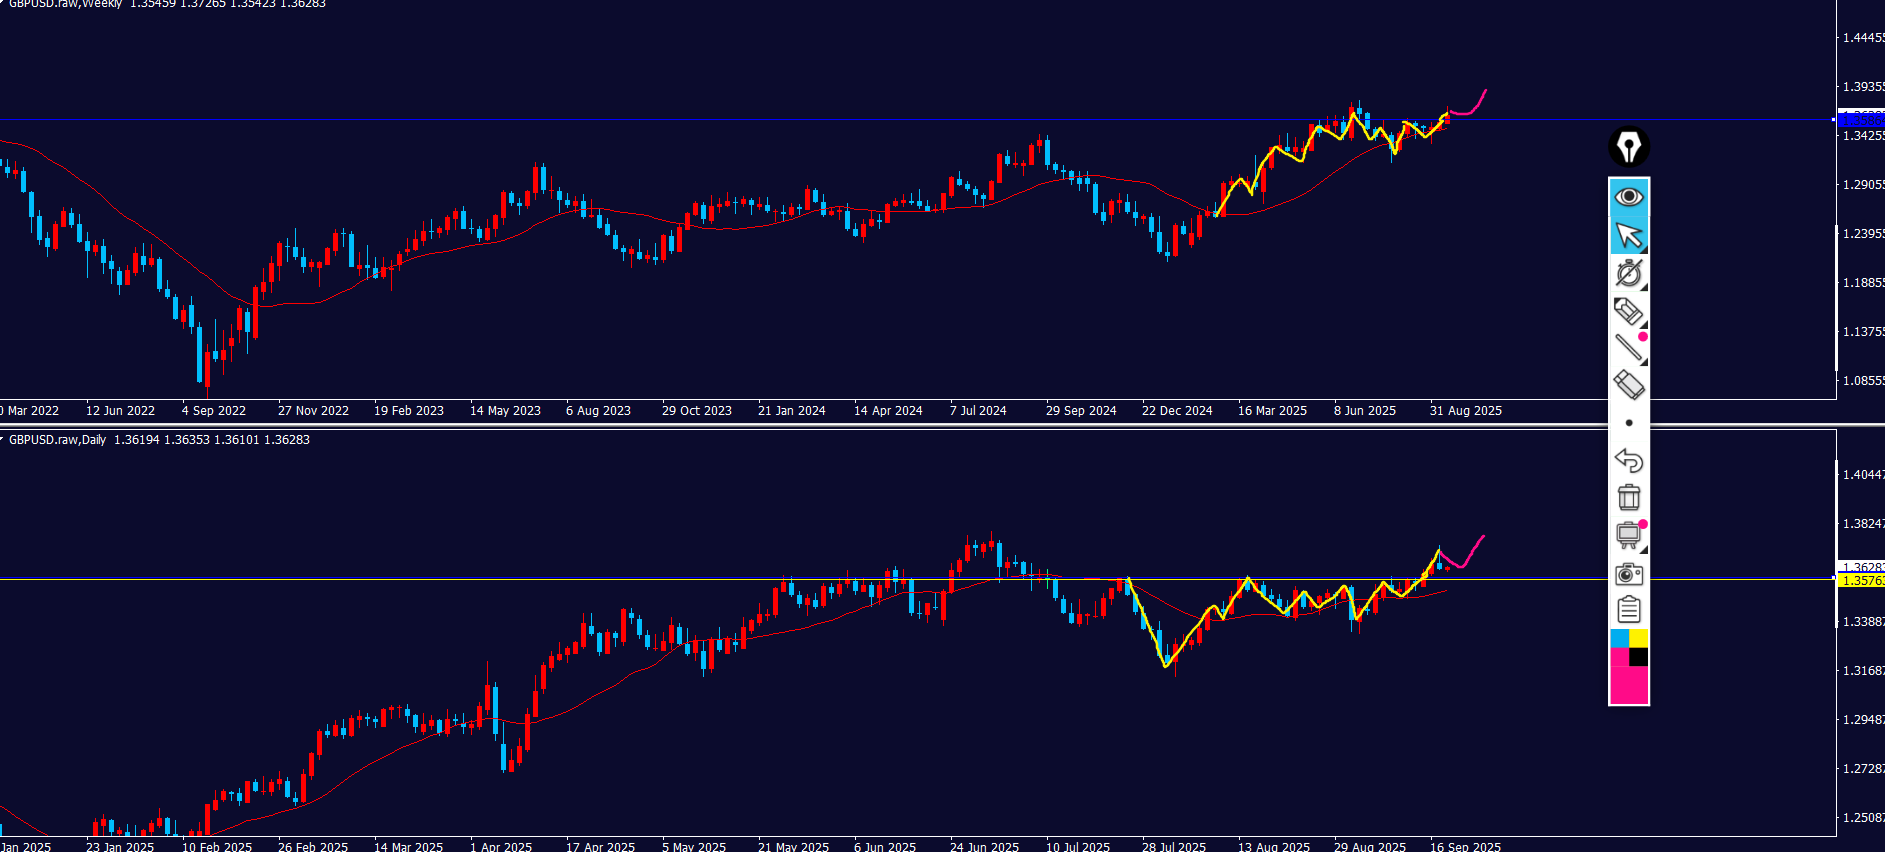The width and height of the screenshot is (1885, 852).
Task: Click the GBPUSD.raw,Weekly chart title
Action: click(66, 4)
